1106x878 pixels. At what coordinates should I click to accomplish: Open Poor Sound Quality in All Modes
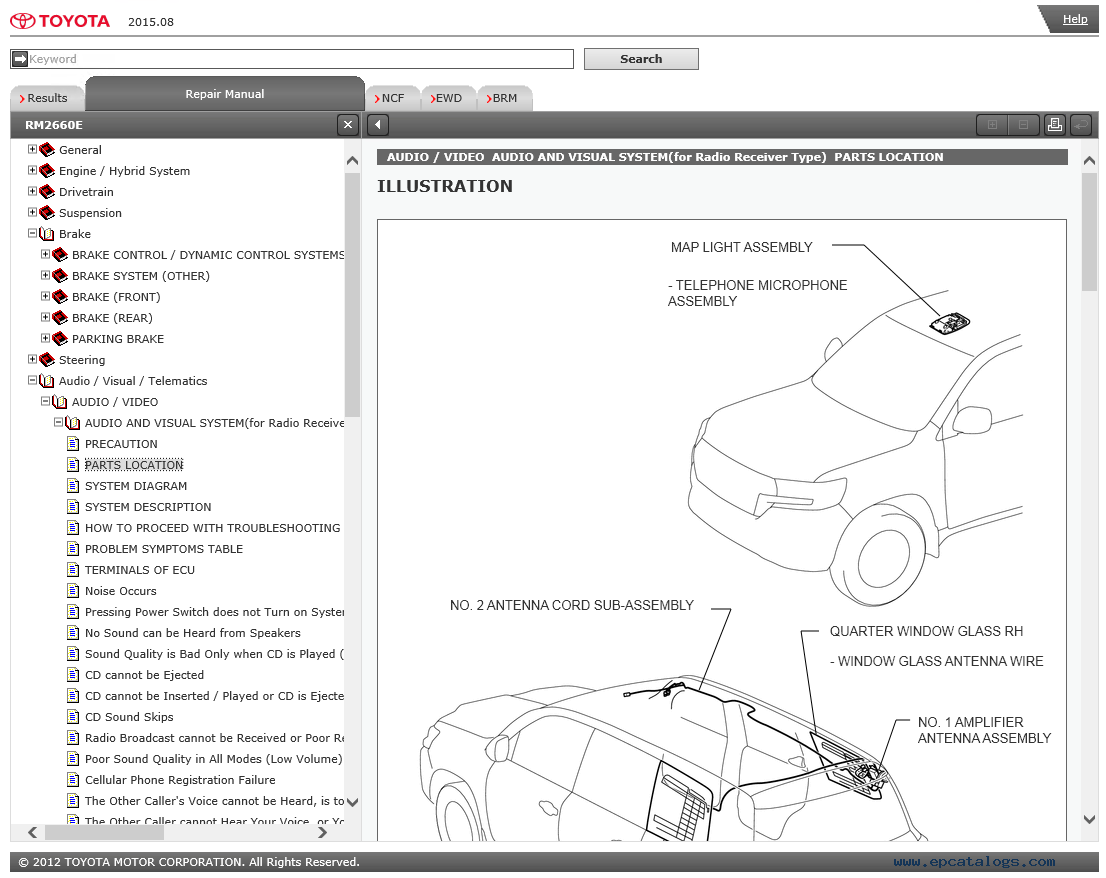(214, 759)
